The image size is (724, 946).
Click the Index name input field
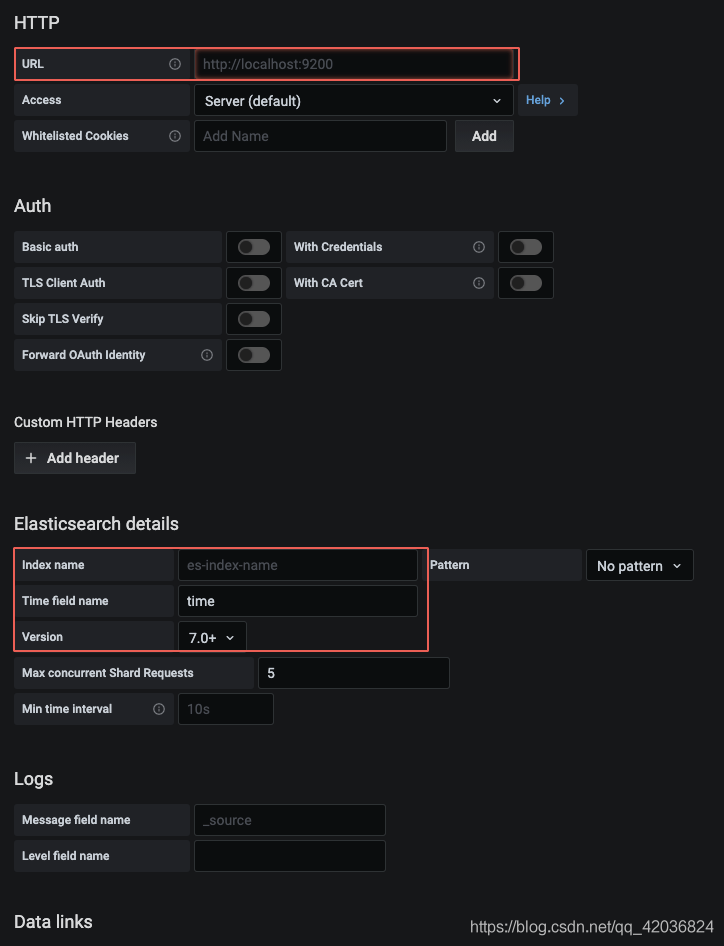pos(298,565)
